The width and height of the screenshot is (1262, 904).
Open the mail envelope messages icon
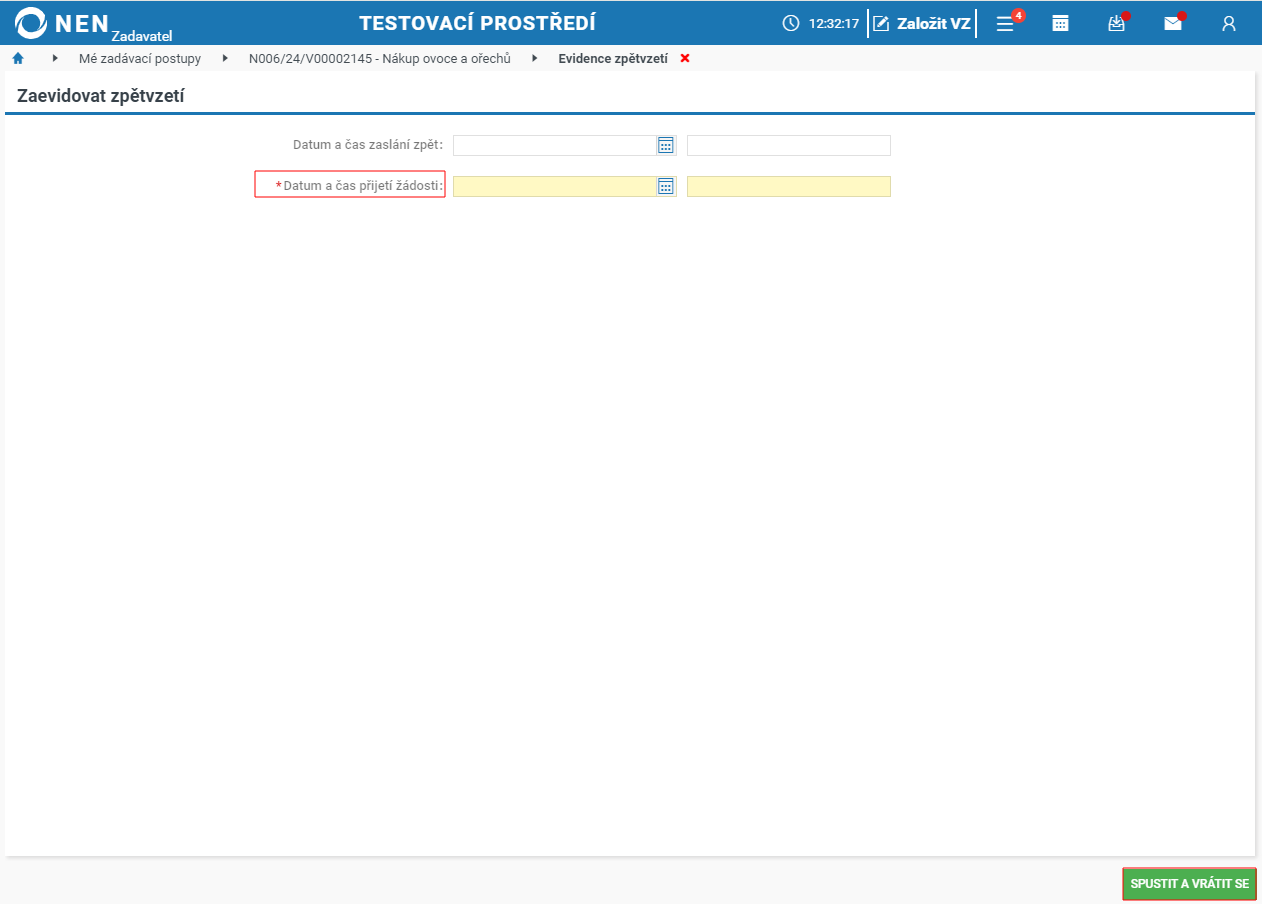tap(1173, 23)
